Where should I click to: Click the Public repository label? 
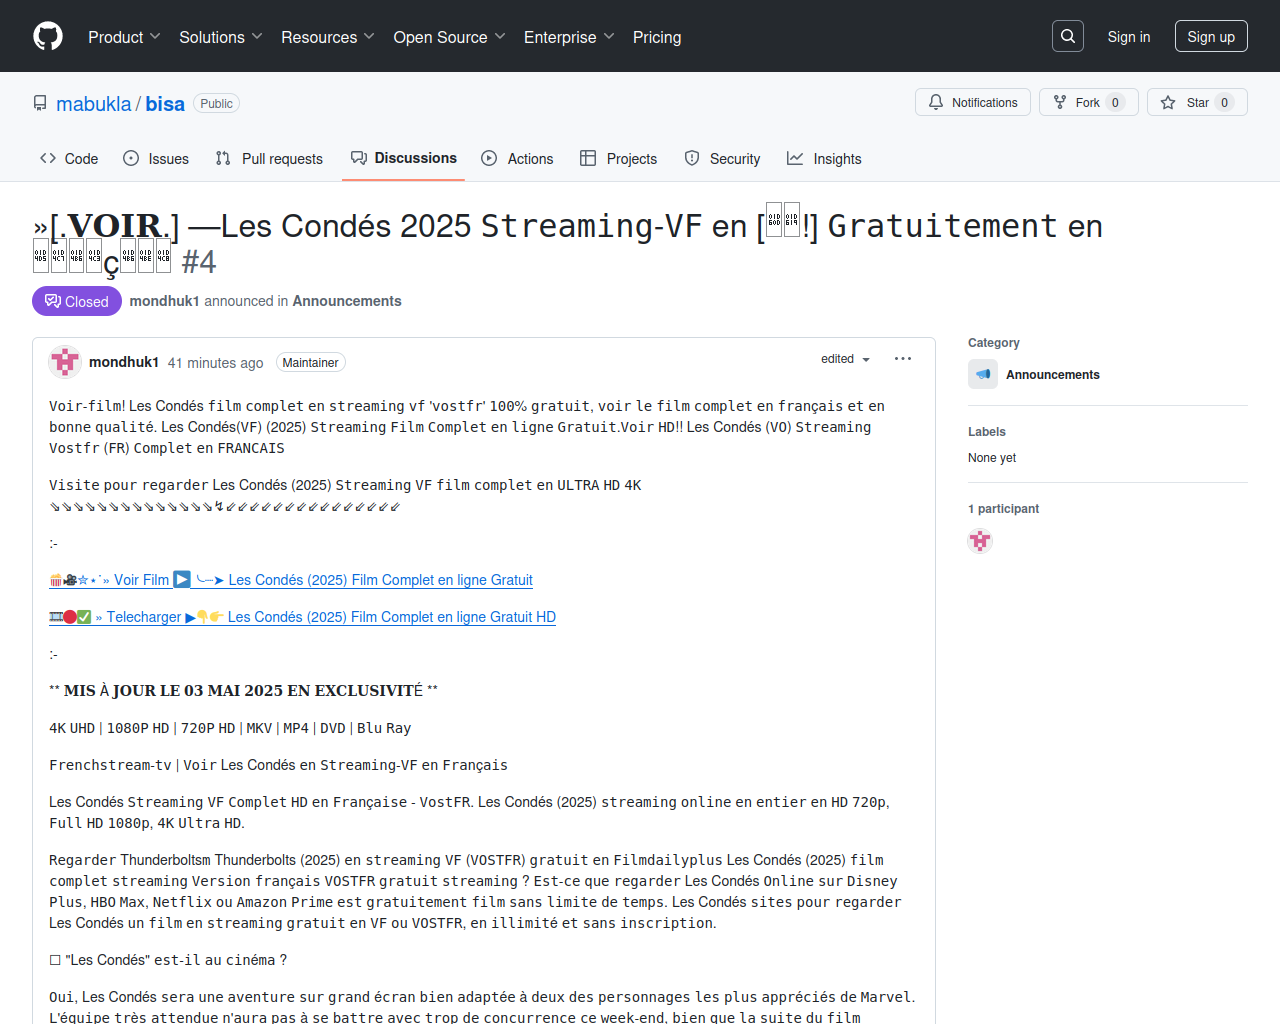click(216, 104)
